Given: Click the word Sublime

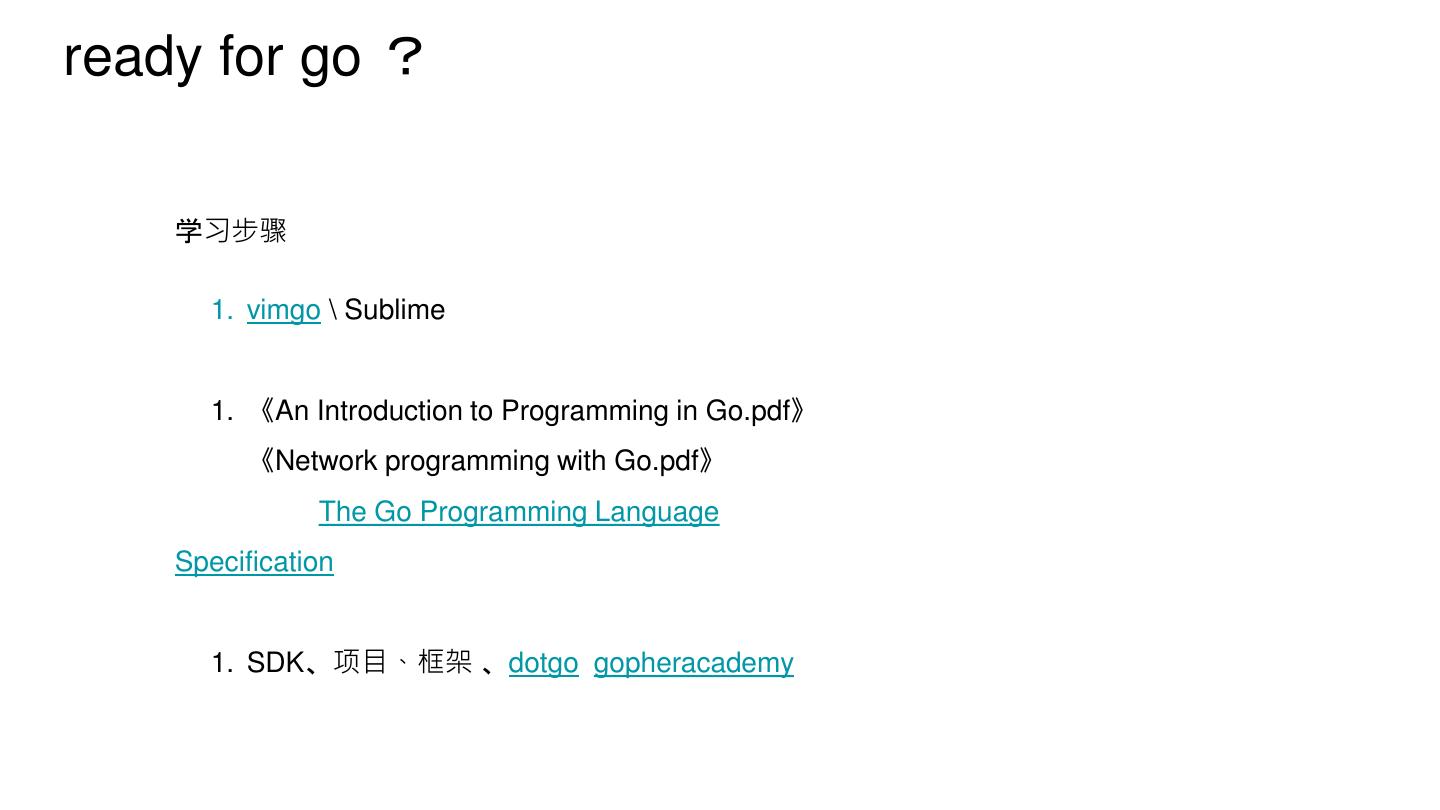Looking at the screenshot, I should (395, 310).
